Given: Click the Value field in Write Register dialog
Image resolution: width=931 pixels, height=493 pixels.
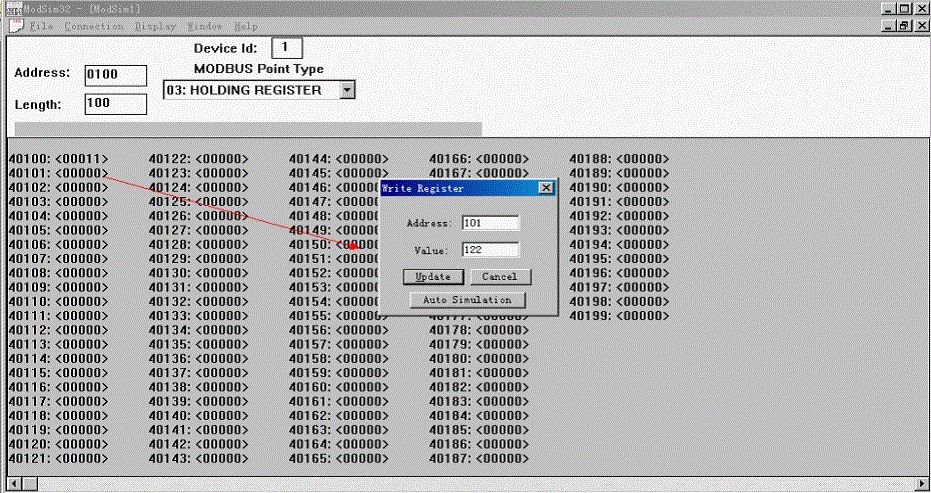Looking at the screenshot, I should pos(490,250).
